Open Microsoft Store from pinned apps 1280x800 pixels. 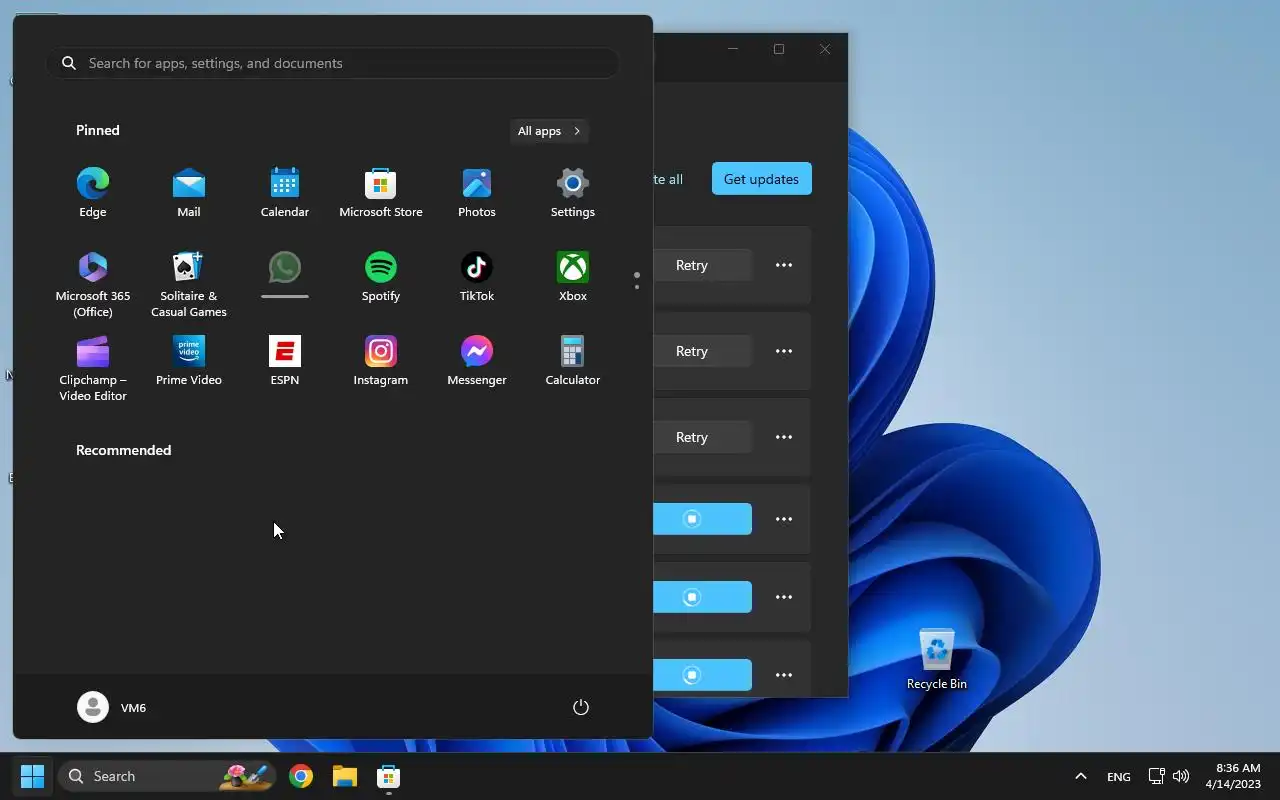pyautogui.click(x=381, y=193)
